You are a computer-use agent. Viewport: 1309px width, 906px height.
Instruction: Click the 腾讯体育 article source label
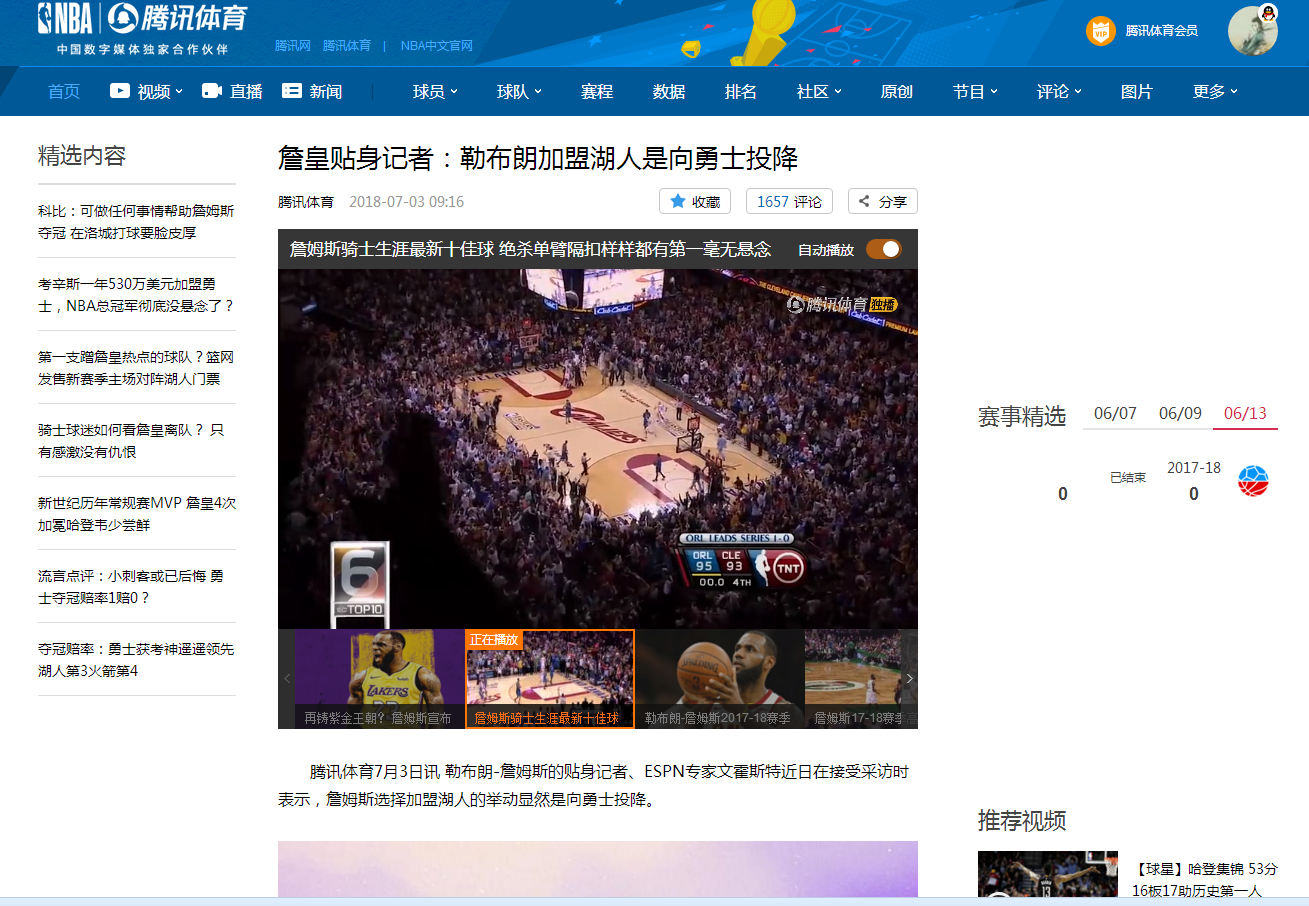306,202
